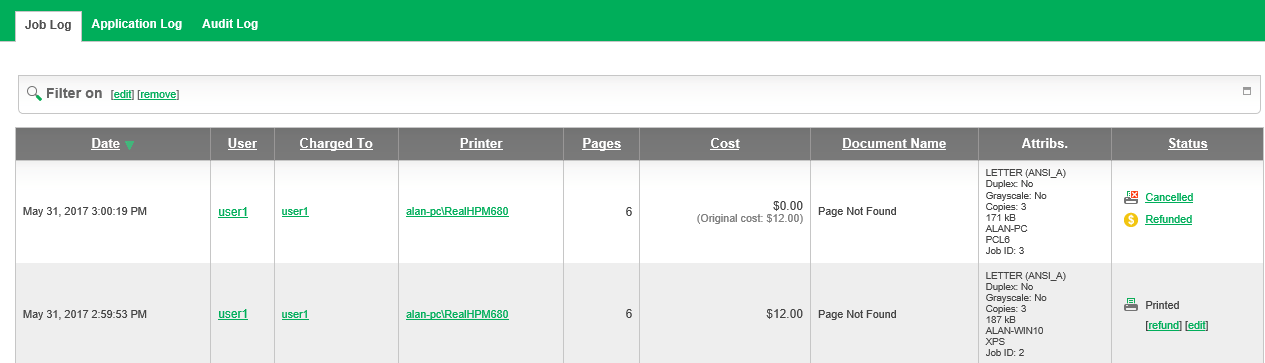Viewport: 1265px width, 363px height.
Task: Collapse the filter panel with corner icon
Action: (x=1247, y=91)
